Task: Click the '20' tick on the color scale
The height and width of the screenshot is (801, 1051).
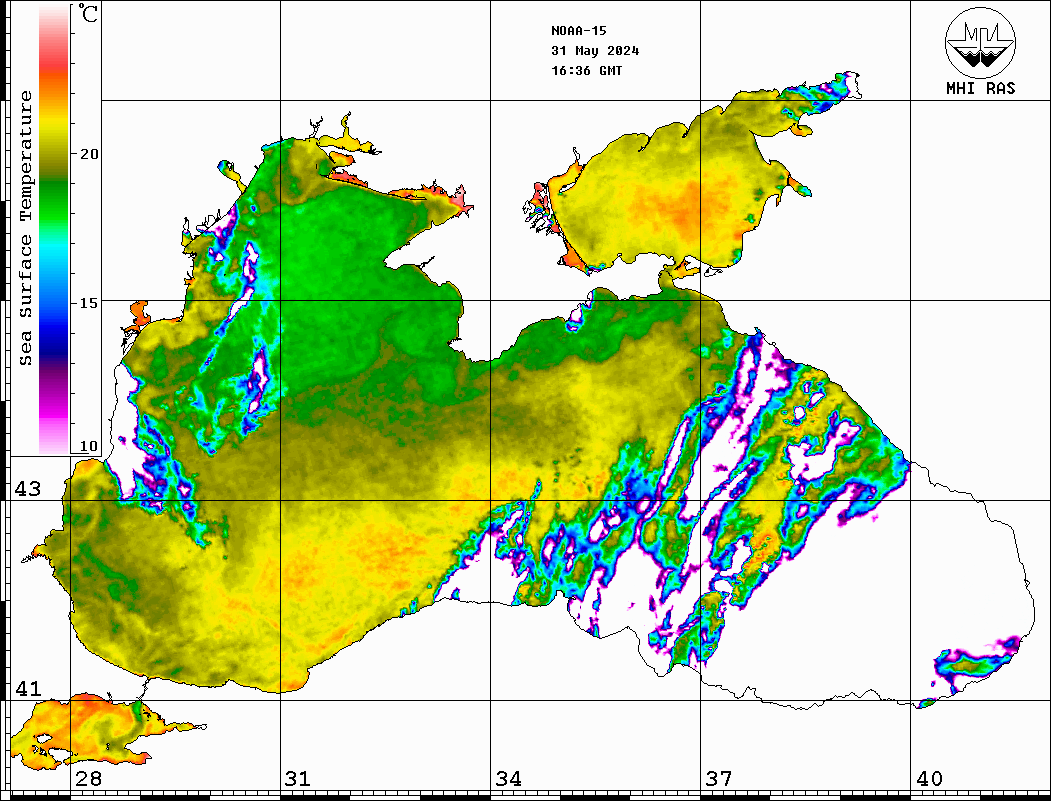Action: [x=89, y=154]
